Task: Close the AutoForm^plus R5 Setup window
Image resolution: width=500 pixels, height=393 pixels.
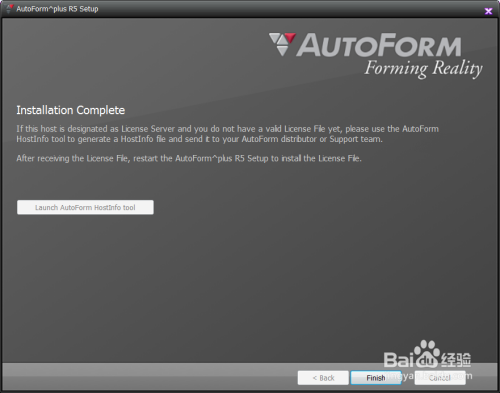Action: click(x=488, y=11)
